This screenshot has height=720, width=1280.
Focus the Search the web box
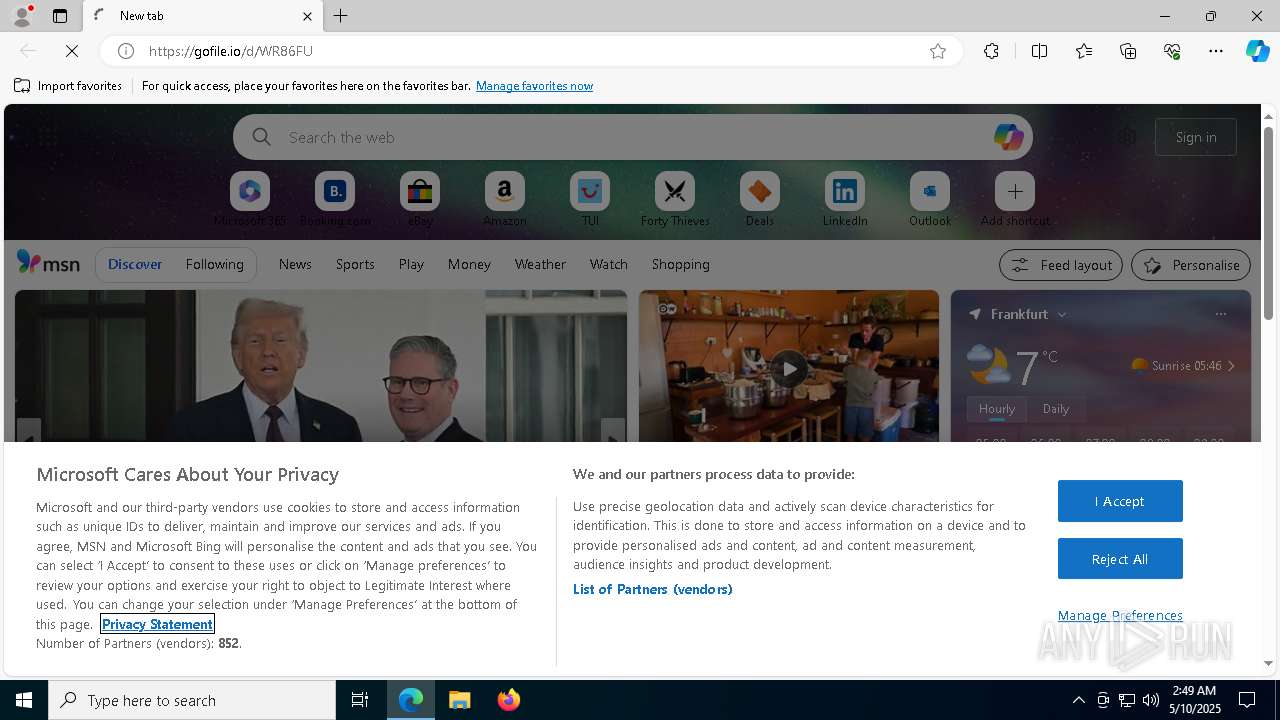click(x=632, y=137)
